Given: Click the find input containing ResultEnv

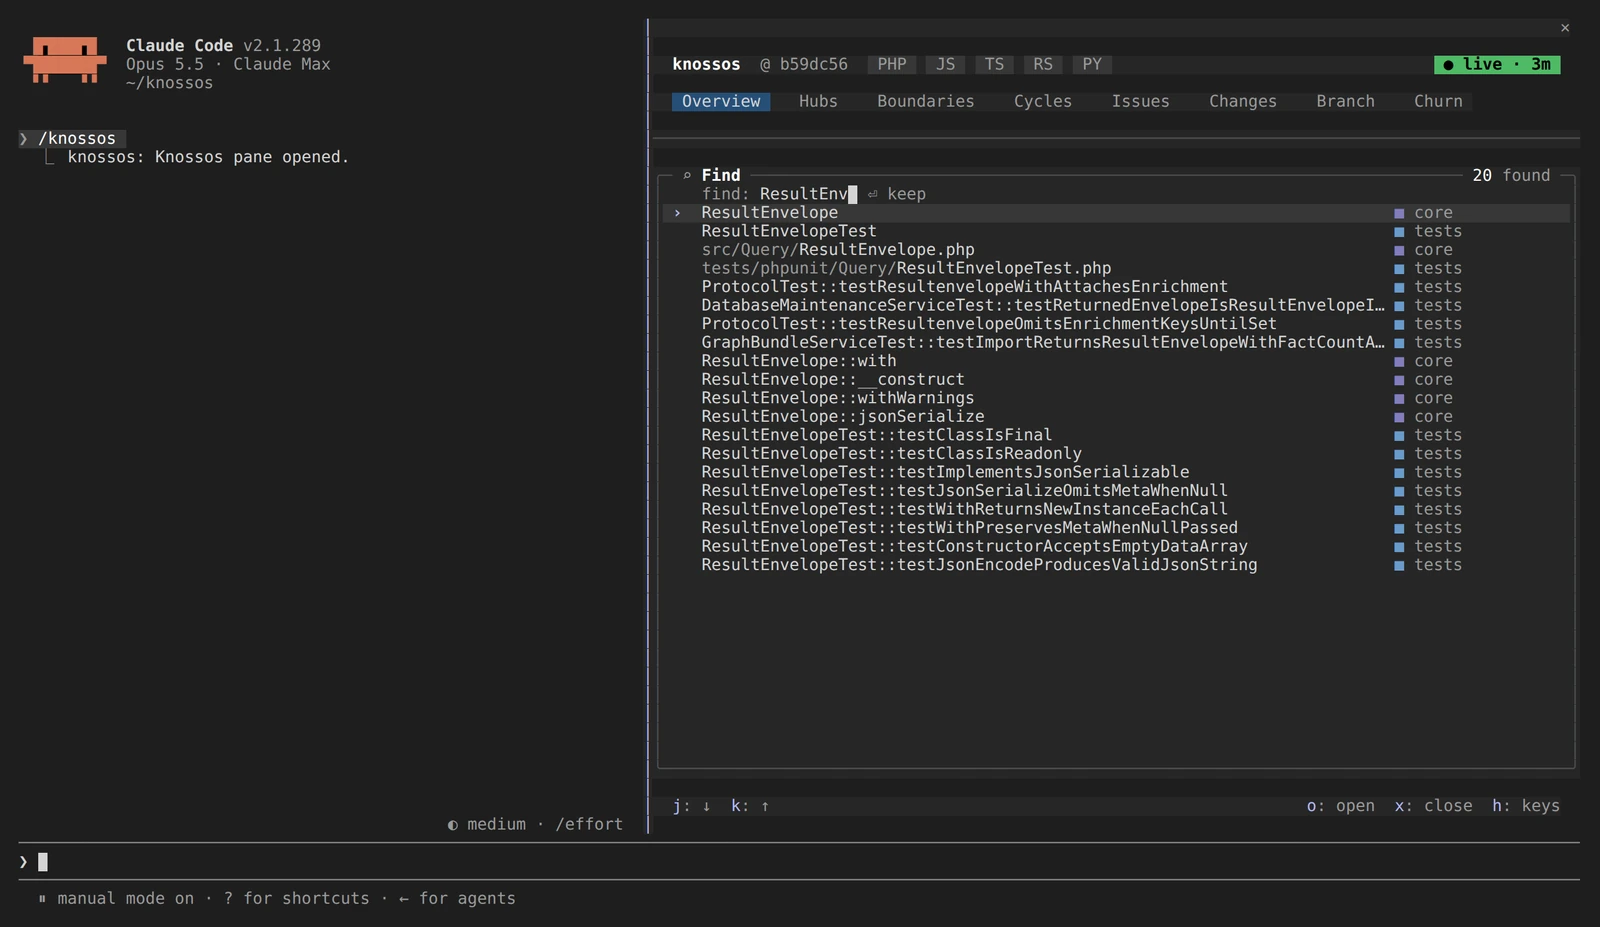Looking at the screenshot, I should 808,194.
